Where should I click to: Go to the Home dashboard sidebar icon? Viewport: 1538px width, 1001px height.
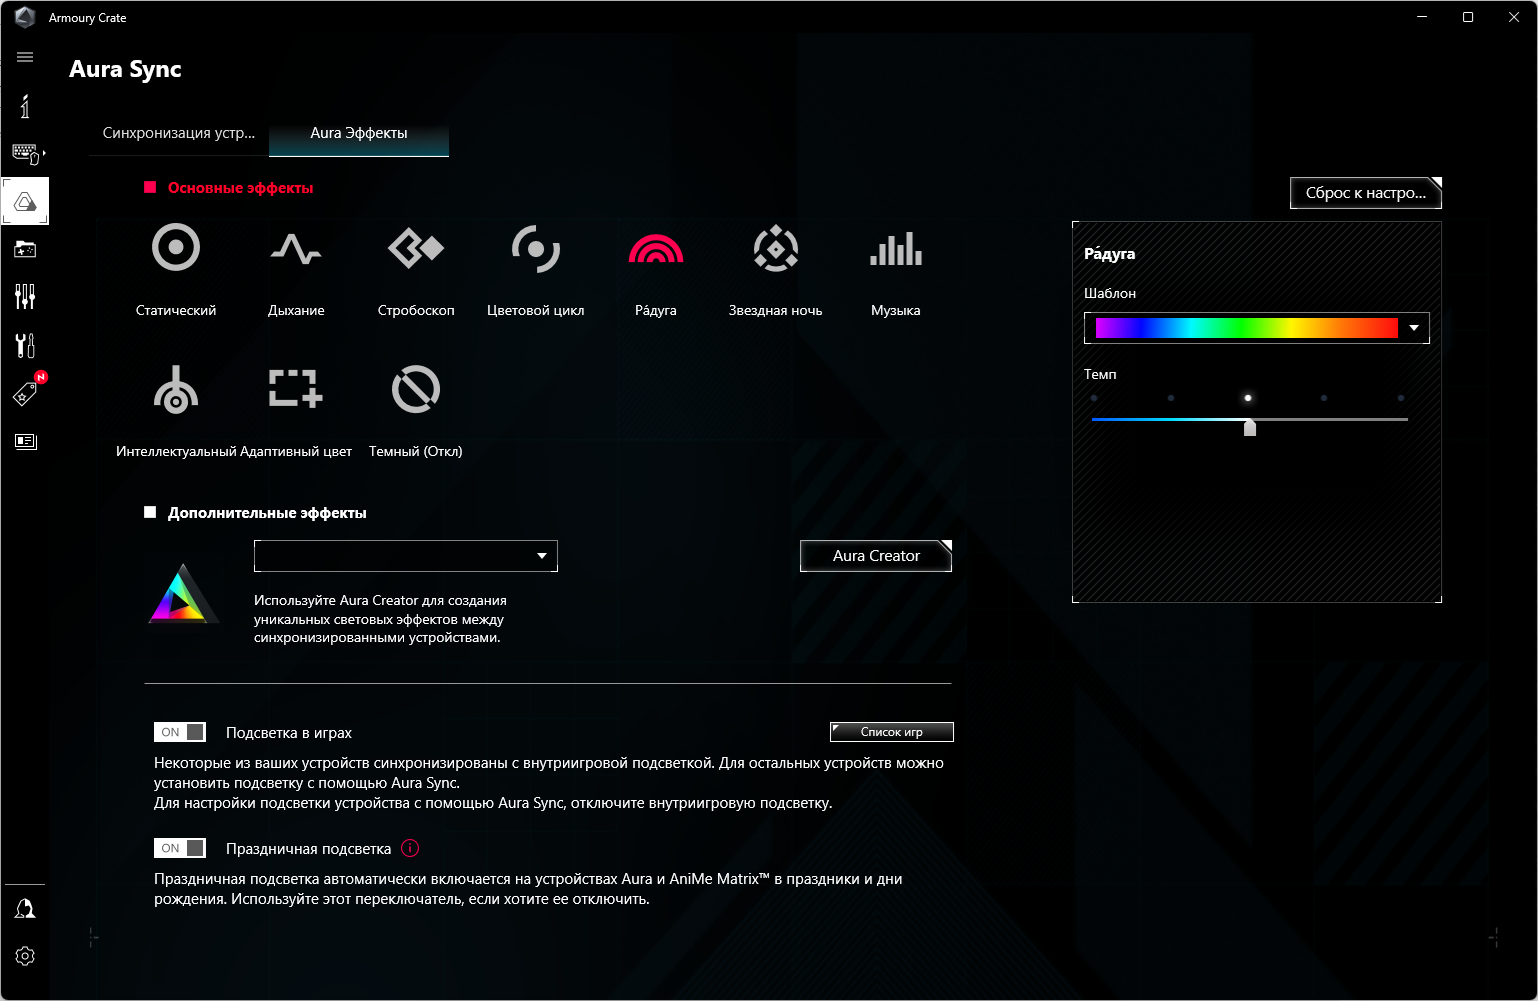[x=25, y=105]
